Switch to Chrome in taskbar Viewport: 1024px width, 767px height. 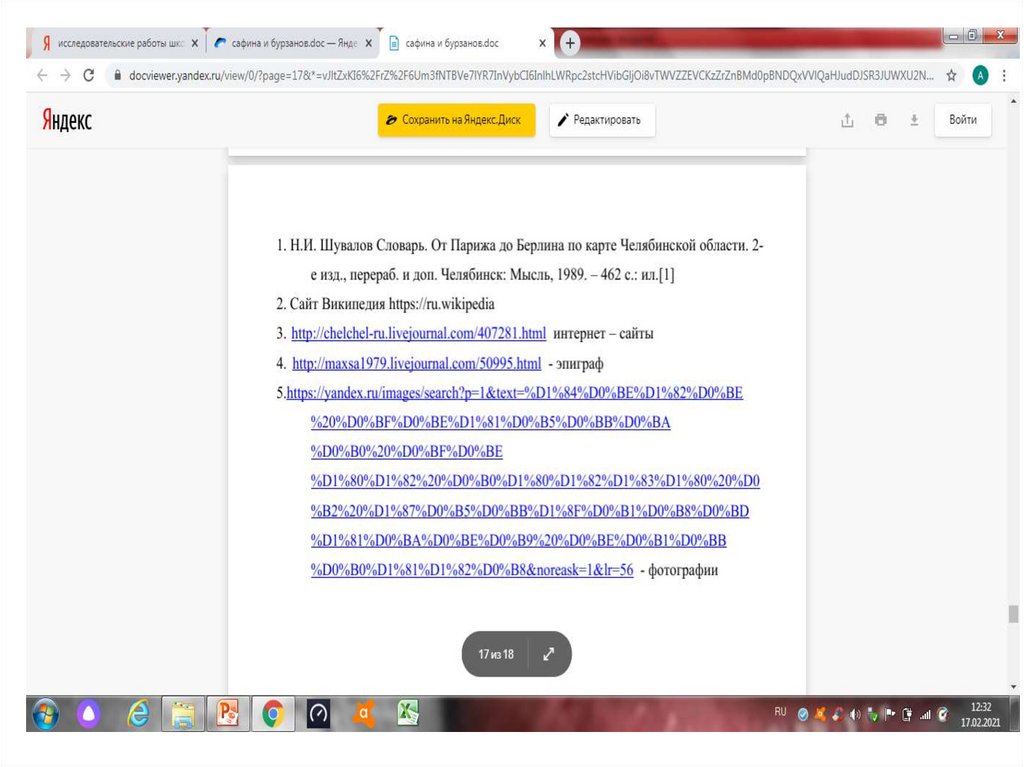point(273,713)
